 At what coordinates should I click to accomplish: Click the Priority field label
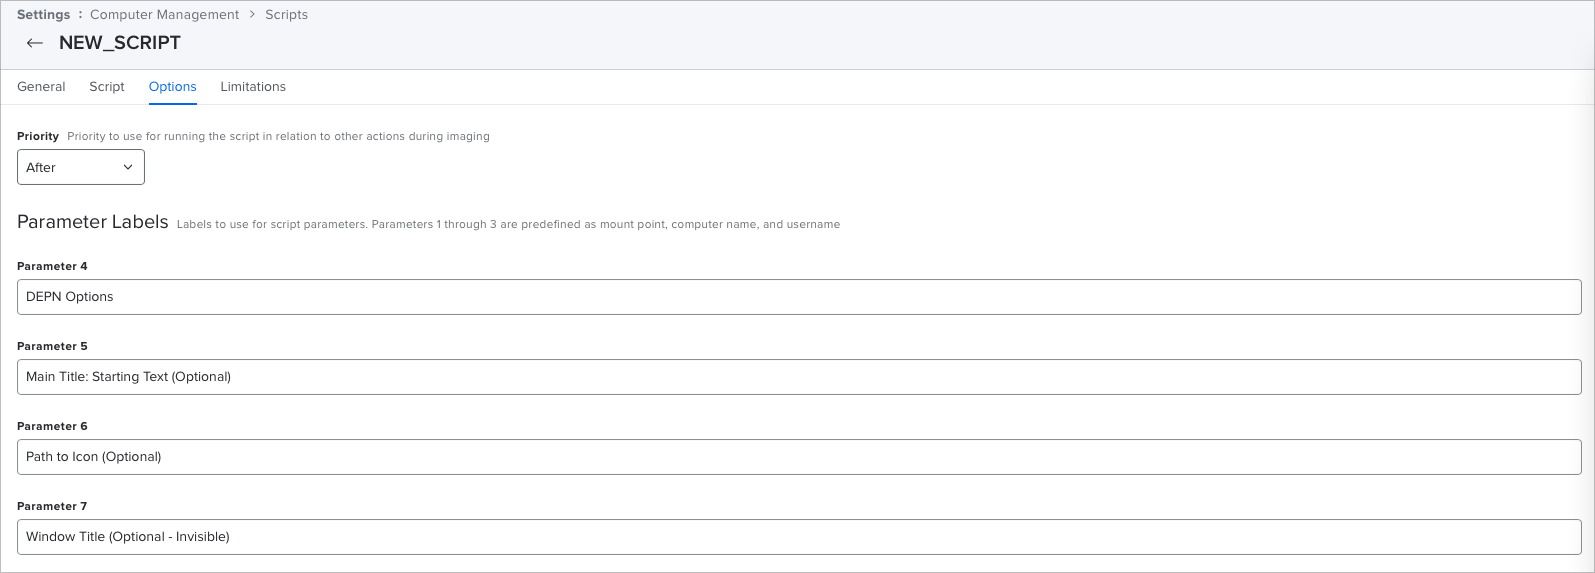click(38, 136)
